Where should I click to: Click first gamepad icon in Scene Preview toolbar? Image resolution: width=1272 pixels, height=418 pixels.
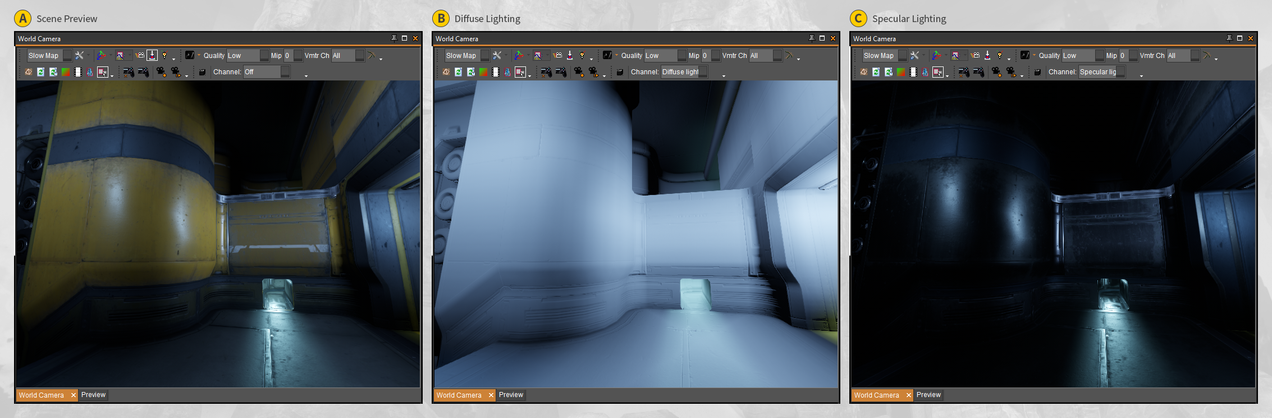coord(128,72)
